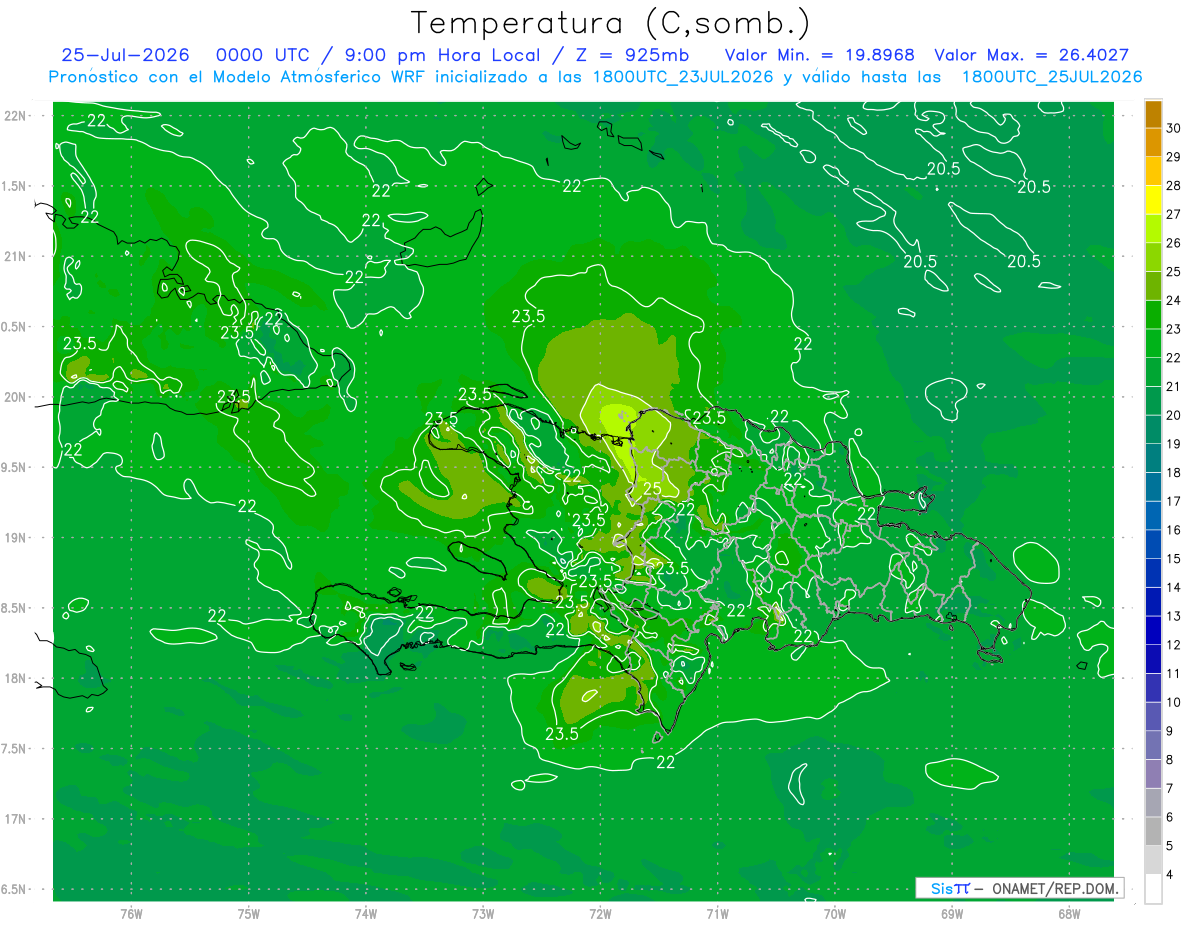Click the "68W" longitude axis label
Viewport: 1200px width, 927px height.
(1069, 913)
